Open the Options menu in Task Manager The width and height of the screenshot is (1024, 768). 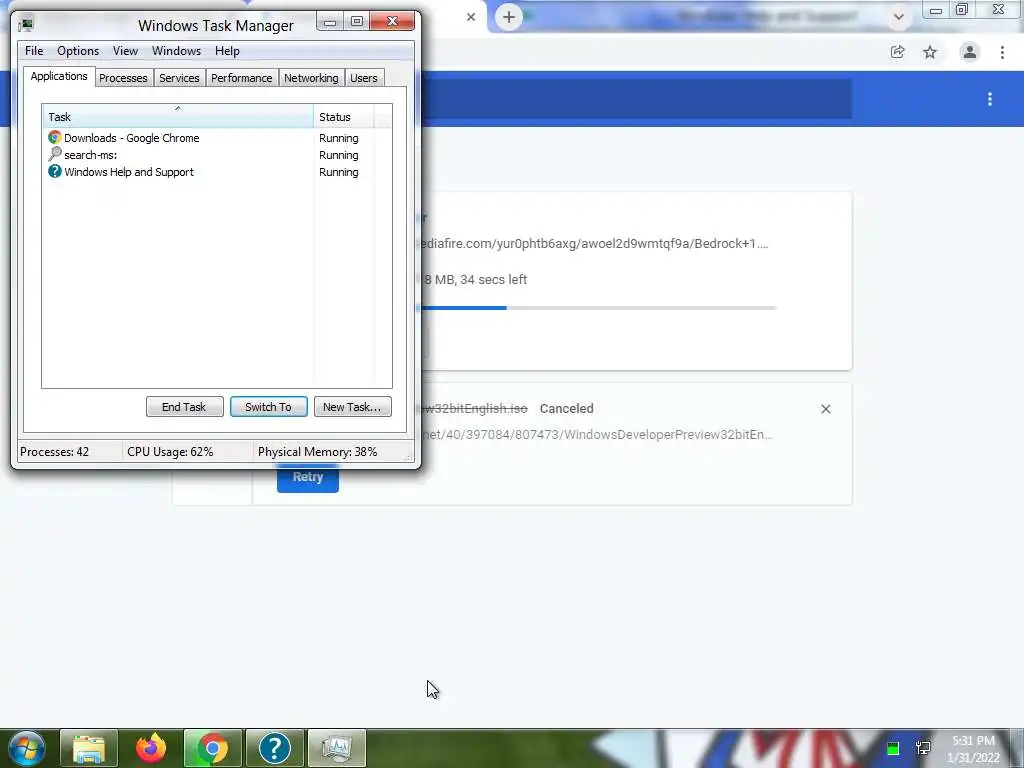coord(78,51)
